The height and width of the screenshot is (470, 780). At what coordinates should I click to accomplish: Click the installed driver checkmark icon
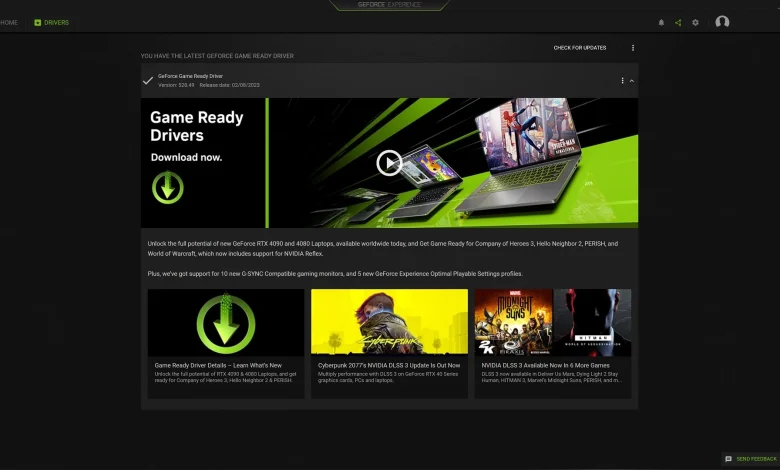tap(148, 80)
